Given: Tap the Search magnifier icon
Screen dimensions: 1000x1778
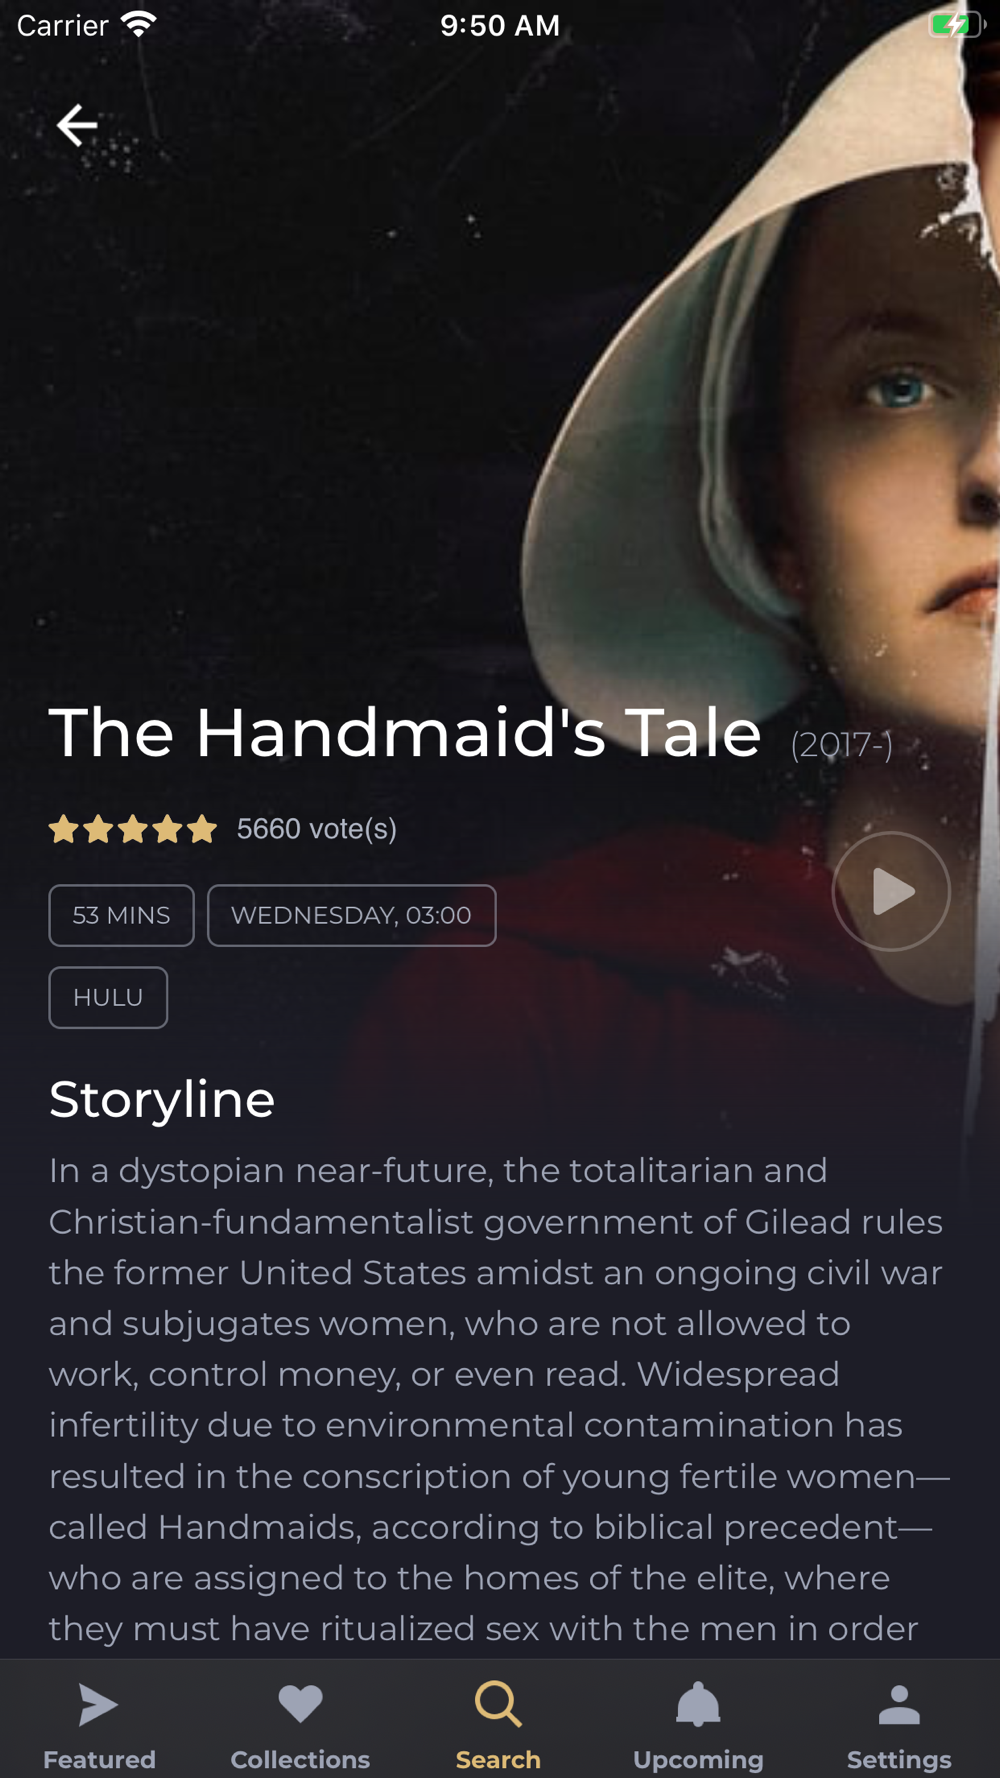Looking at the screenshot, I should point(498,1704).
